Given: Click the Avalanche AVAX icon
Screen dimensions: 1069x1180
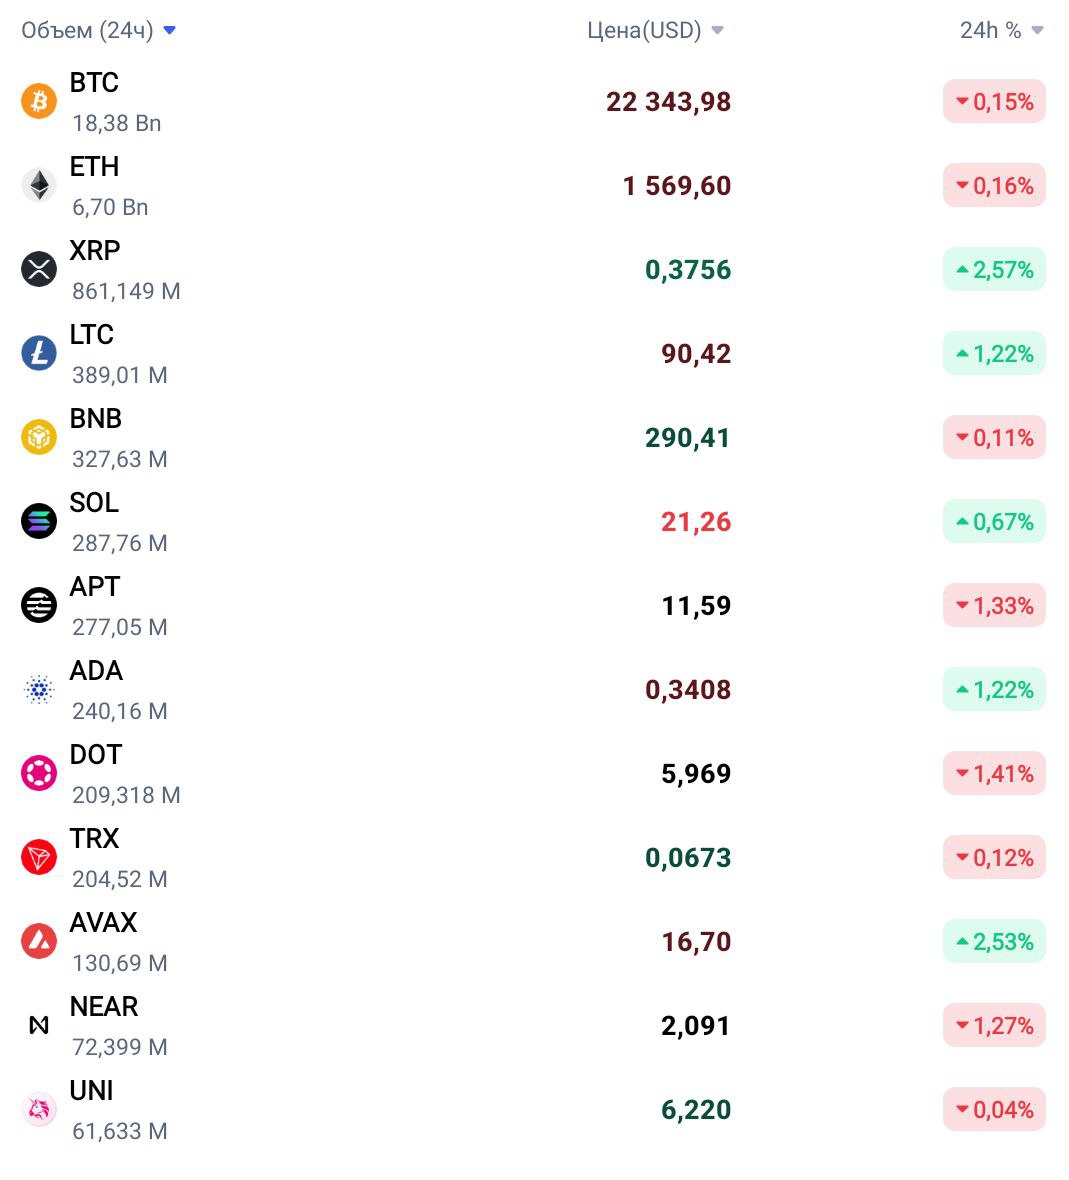Looking at the screenshot, I should (x=39, y=941).
